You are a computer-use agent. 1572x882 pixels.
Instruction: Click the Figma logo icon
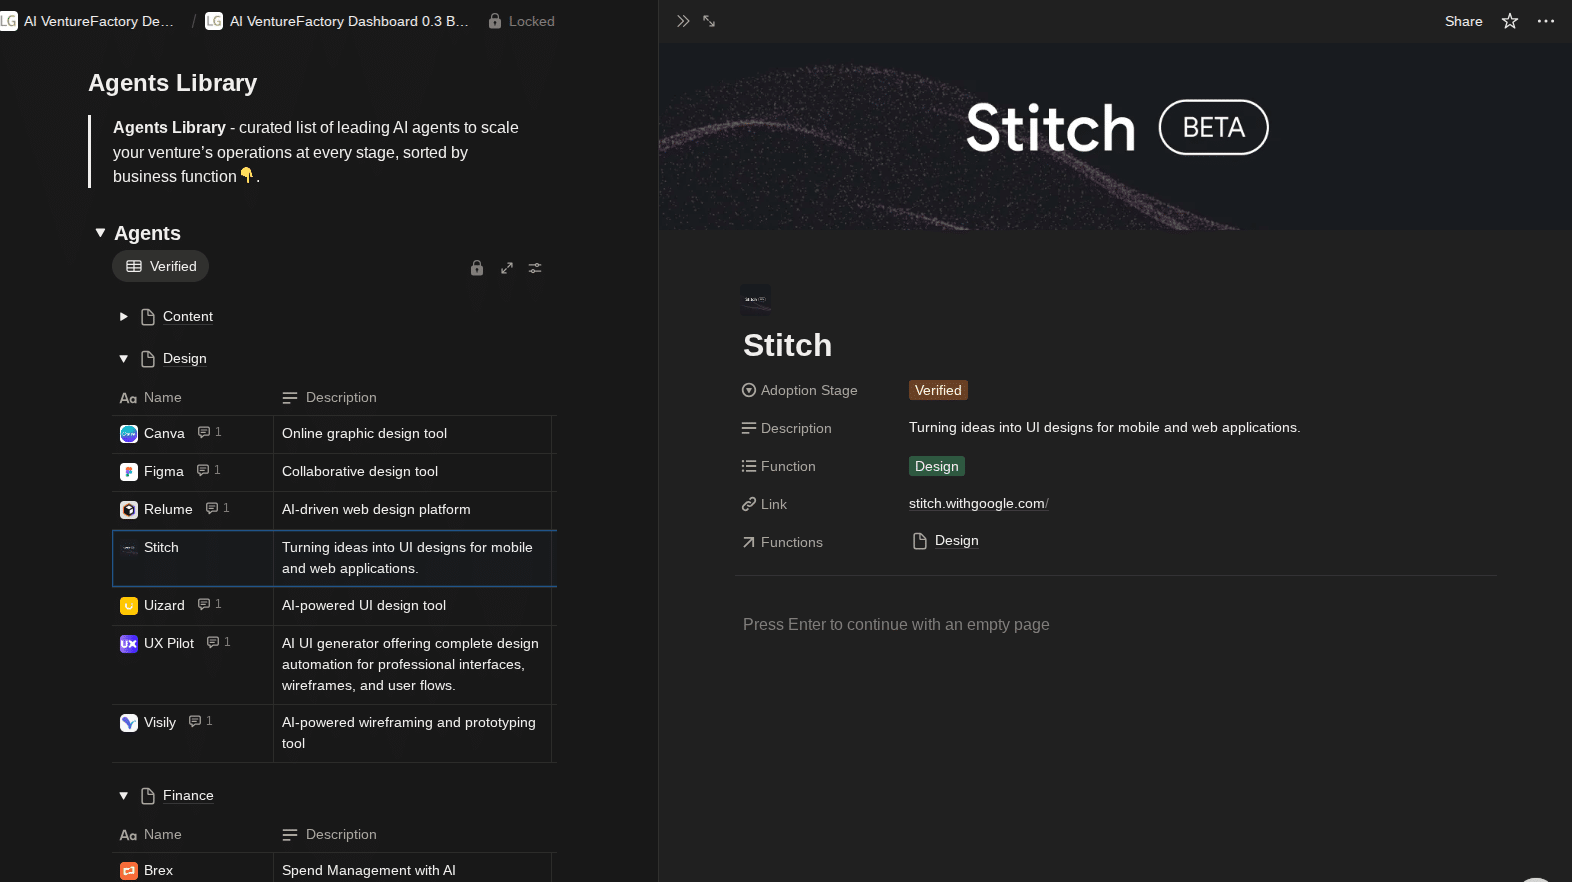point(129,472)
